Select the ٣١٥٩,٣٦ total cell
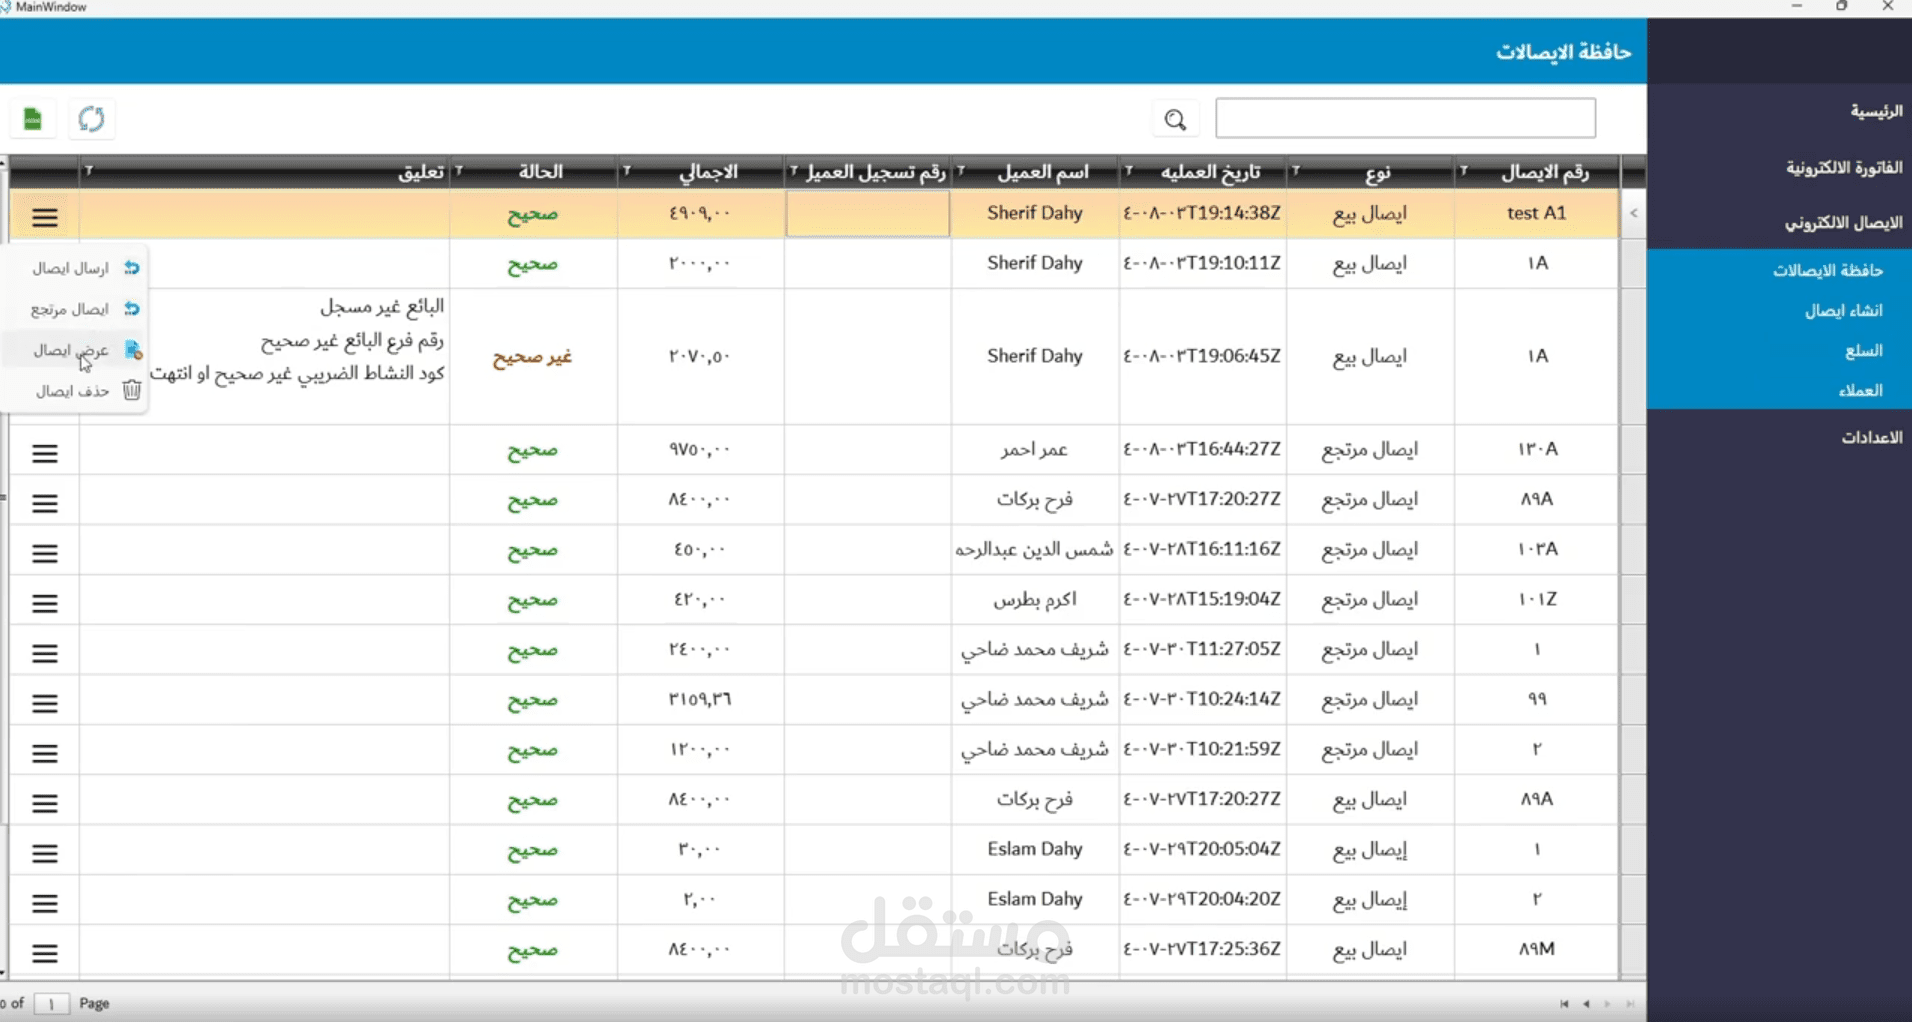The width and height of the screenshot is (1912, 1022). point(700,699)
